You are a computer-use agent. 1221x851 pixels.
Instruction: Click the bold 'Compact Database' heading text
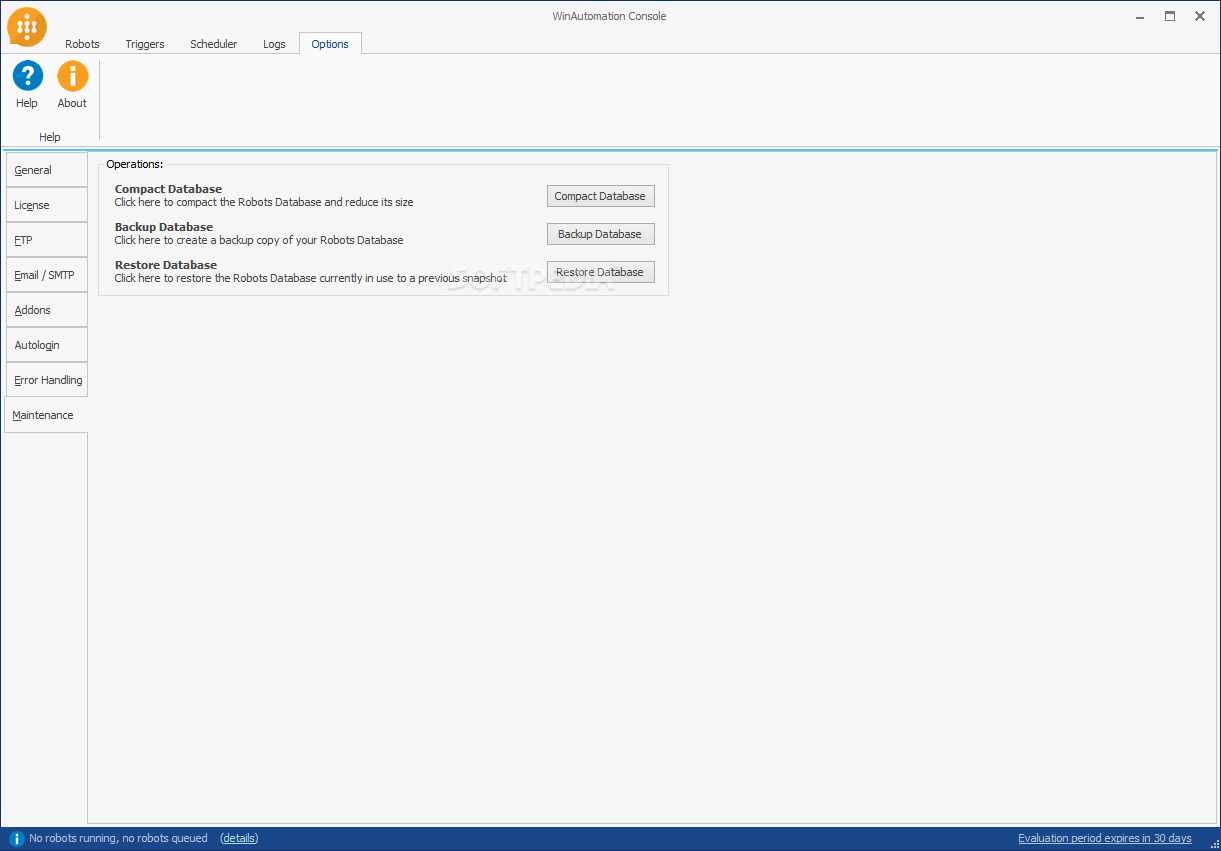168,189
